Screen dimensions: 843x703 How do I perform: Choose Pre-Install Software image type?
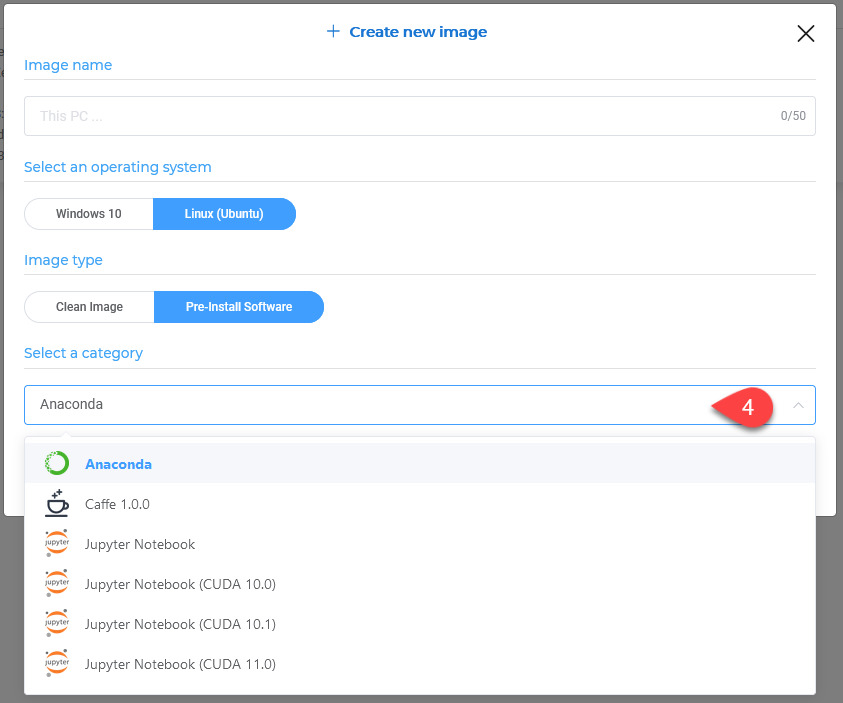point(239,307)
